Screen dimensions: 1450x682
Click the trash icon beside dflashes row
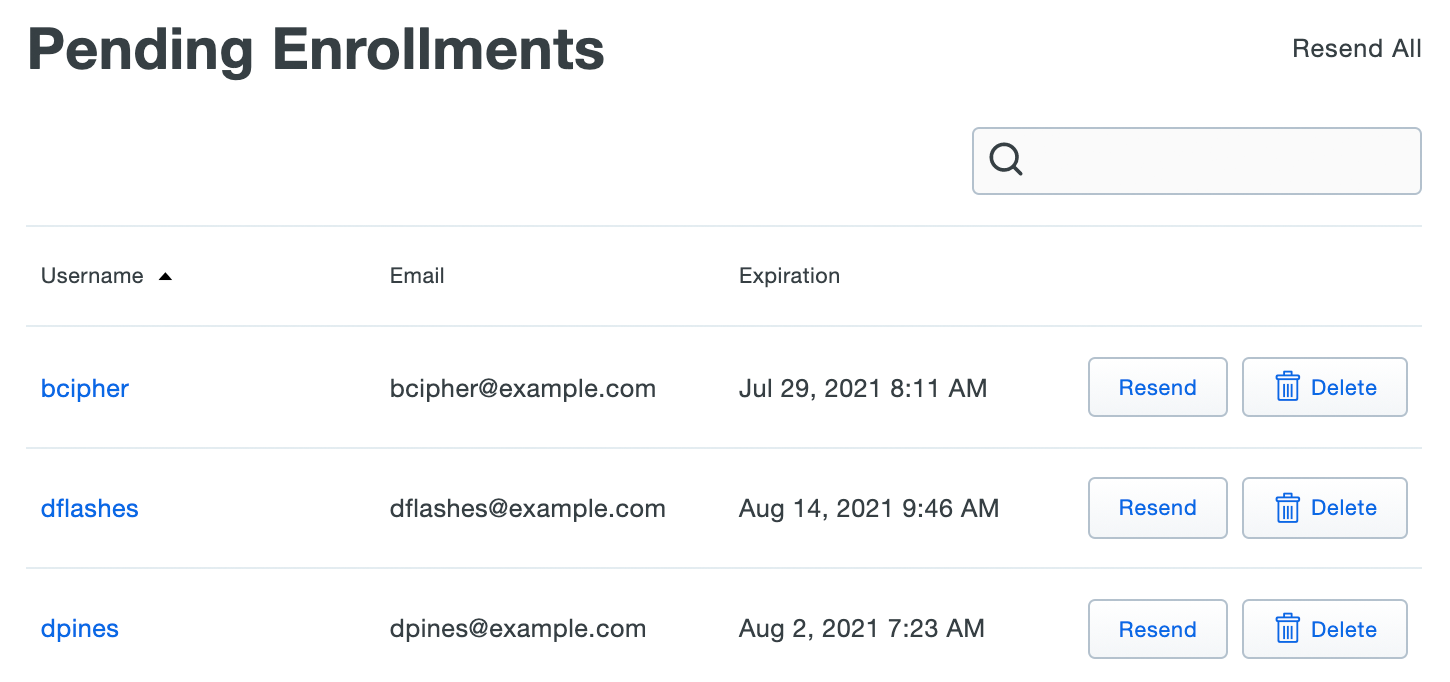pos(1290,508)
